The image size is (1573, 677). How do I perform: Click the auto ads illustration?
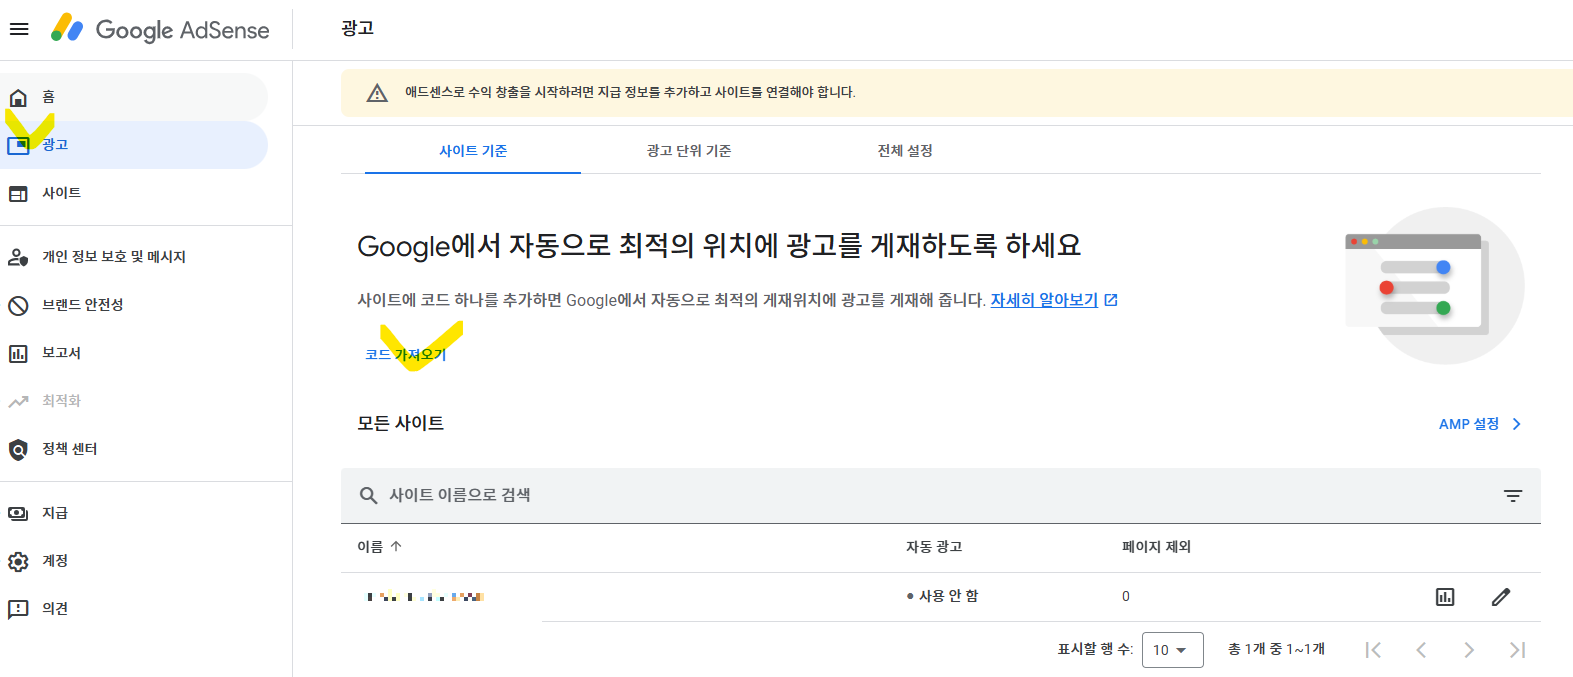[1434, 286]
